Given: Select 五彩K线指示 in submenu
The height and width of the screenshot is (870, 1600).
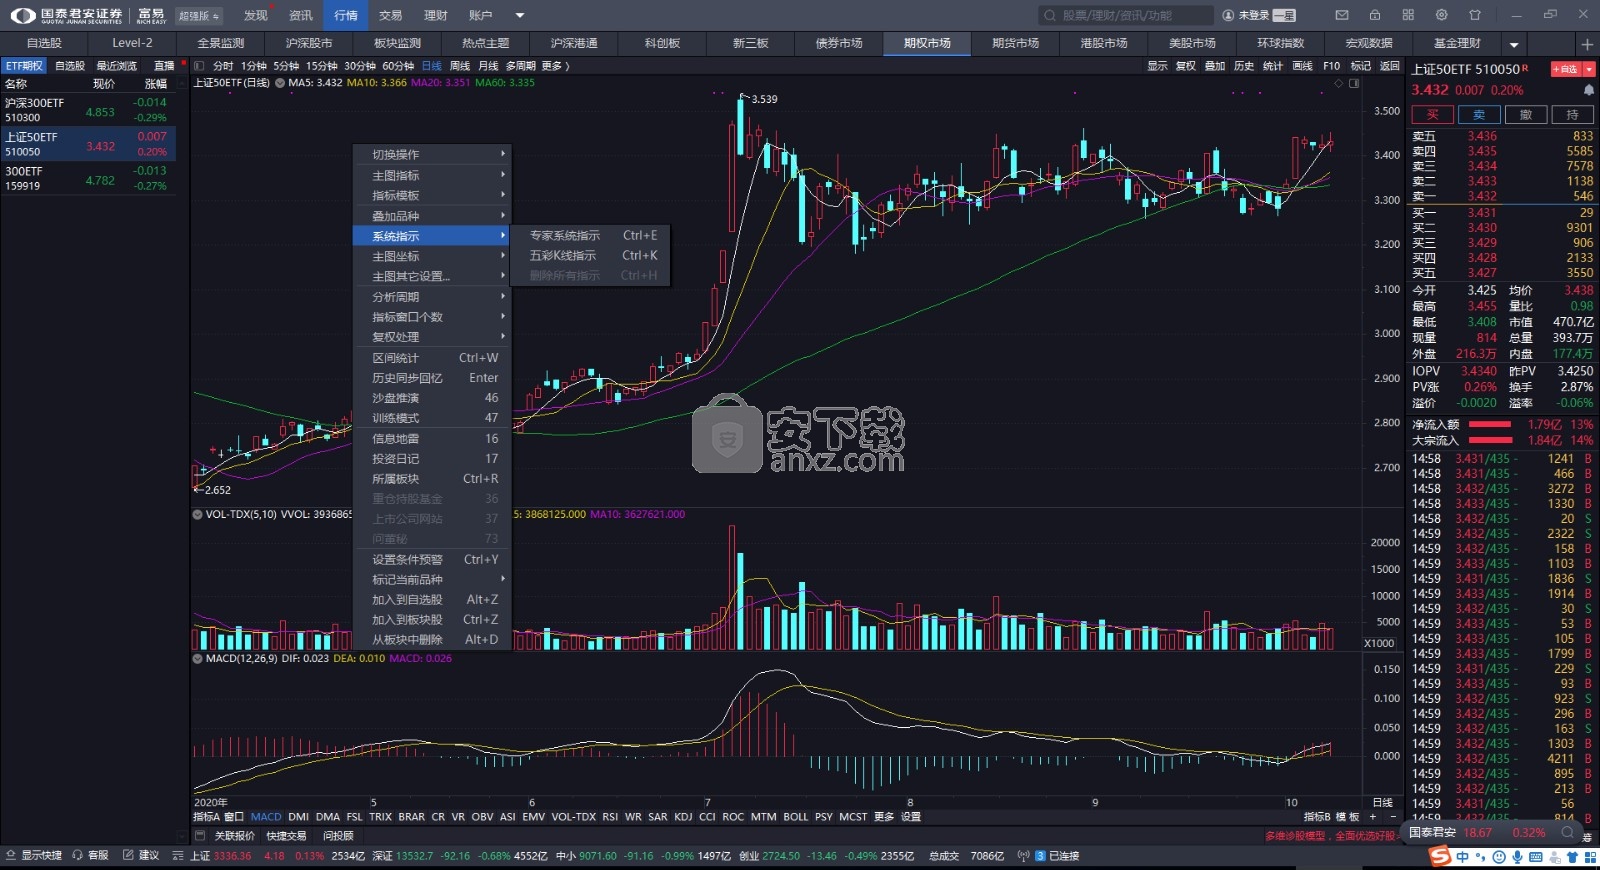Looking at the screenshot, I should point(591,256).
